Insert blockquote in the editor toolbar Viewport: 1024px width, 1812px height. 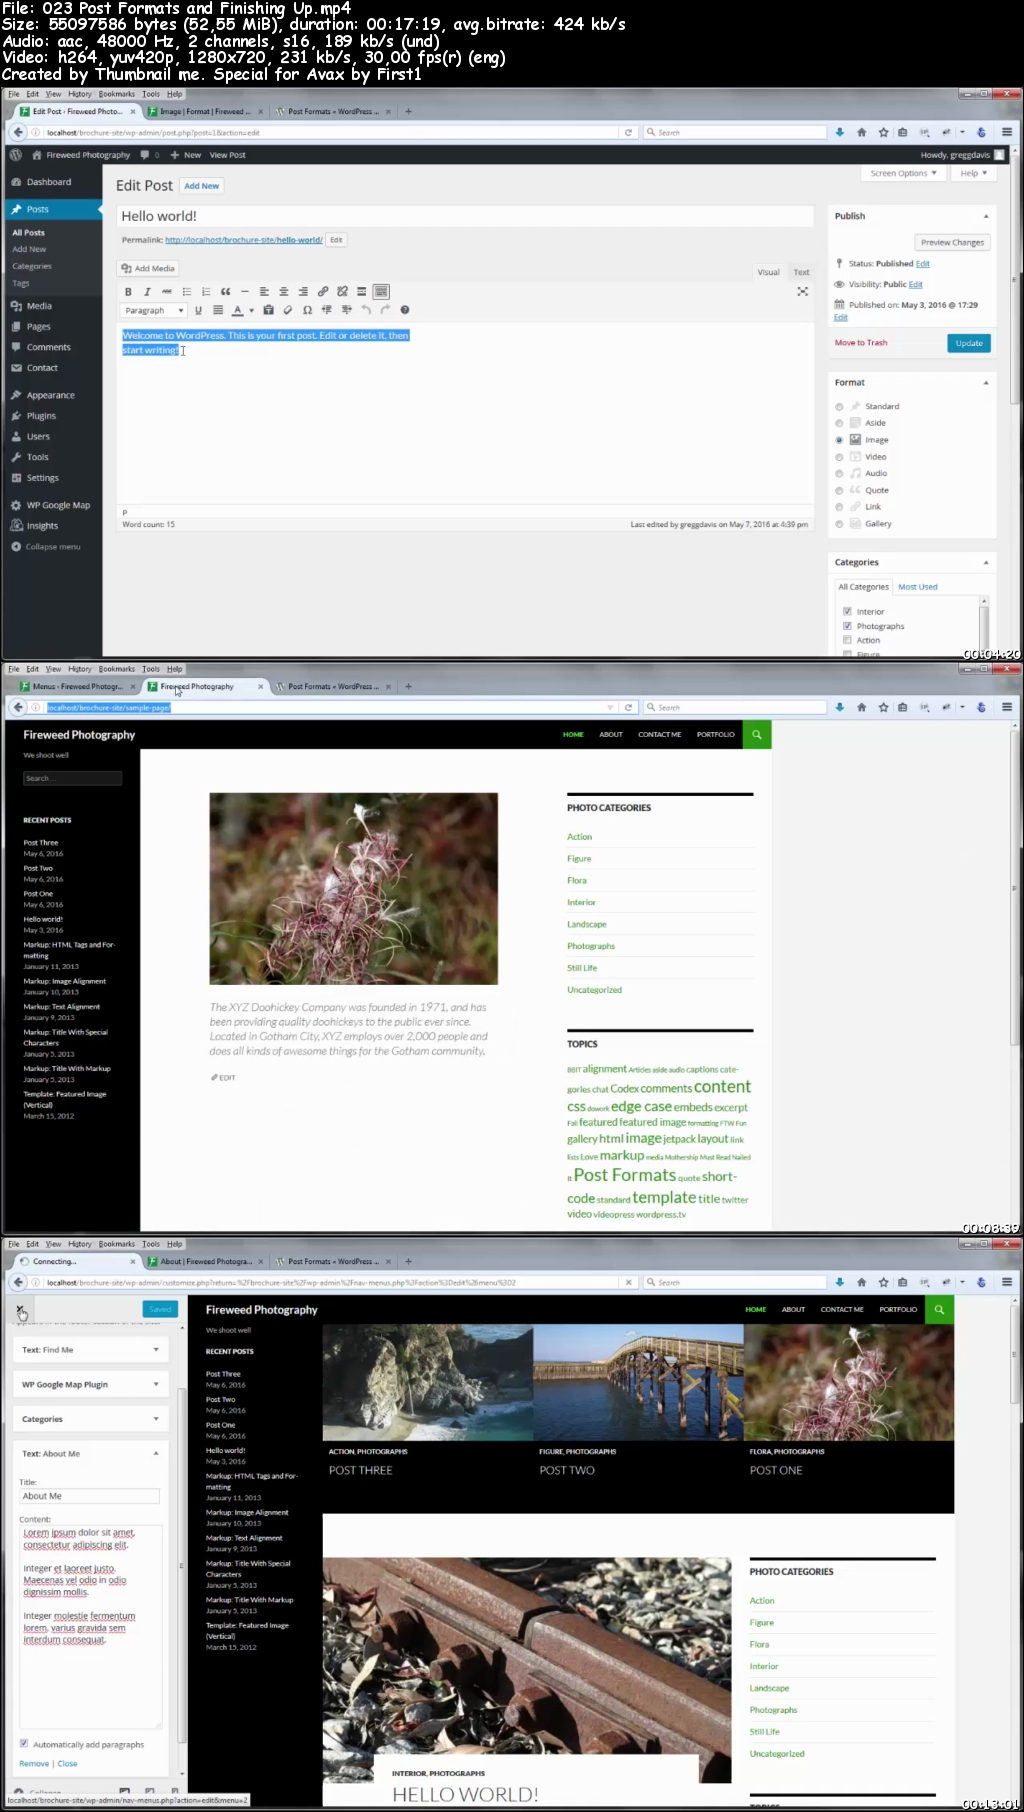[225, 292]
